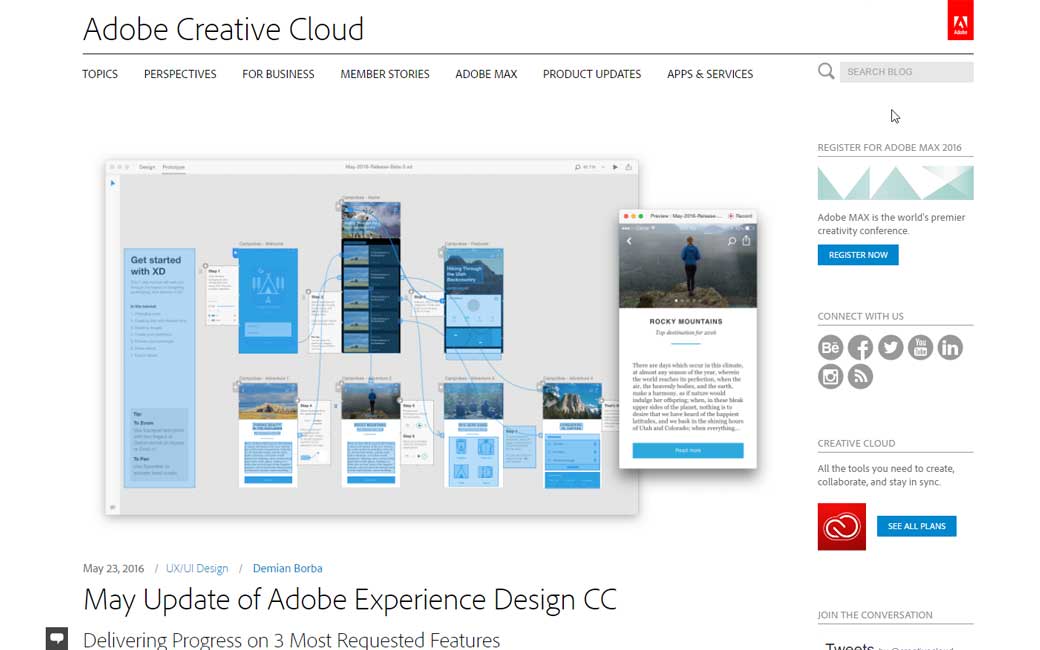
Task: Click the Adobe logo icon
Action: click(x=959, y=21)
